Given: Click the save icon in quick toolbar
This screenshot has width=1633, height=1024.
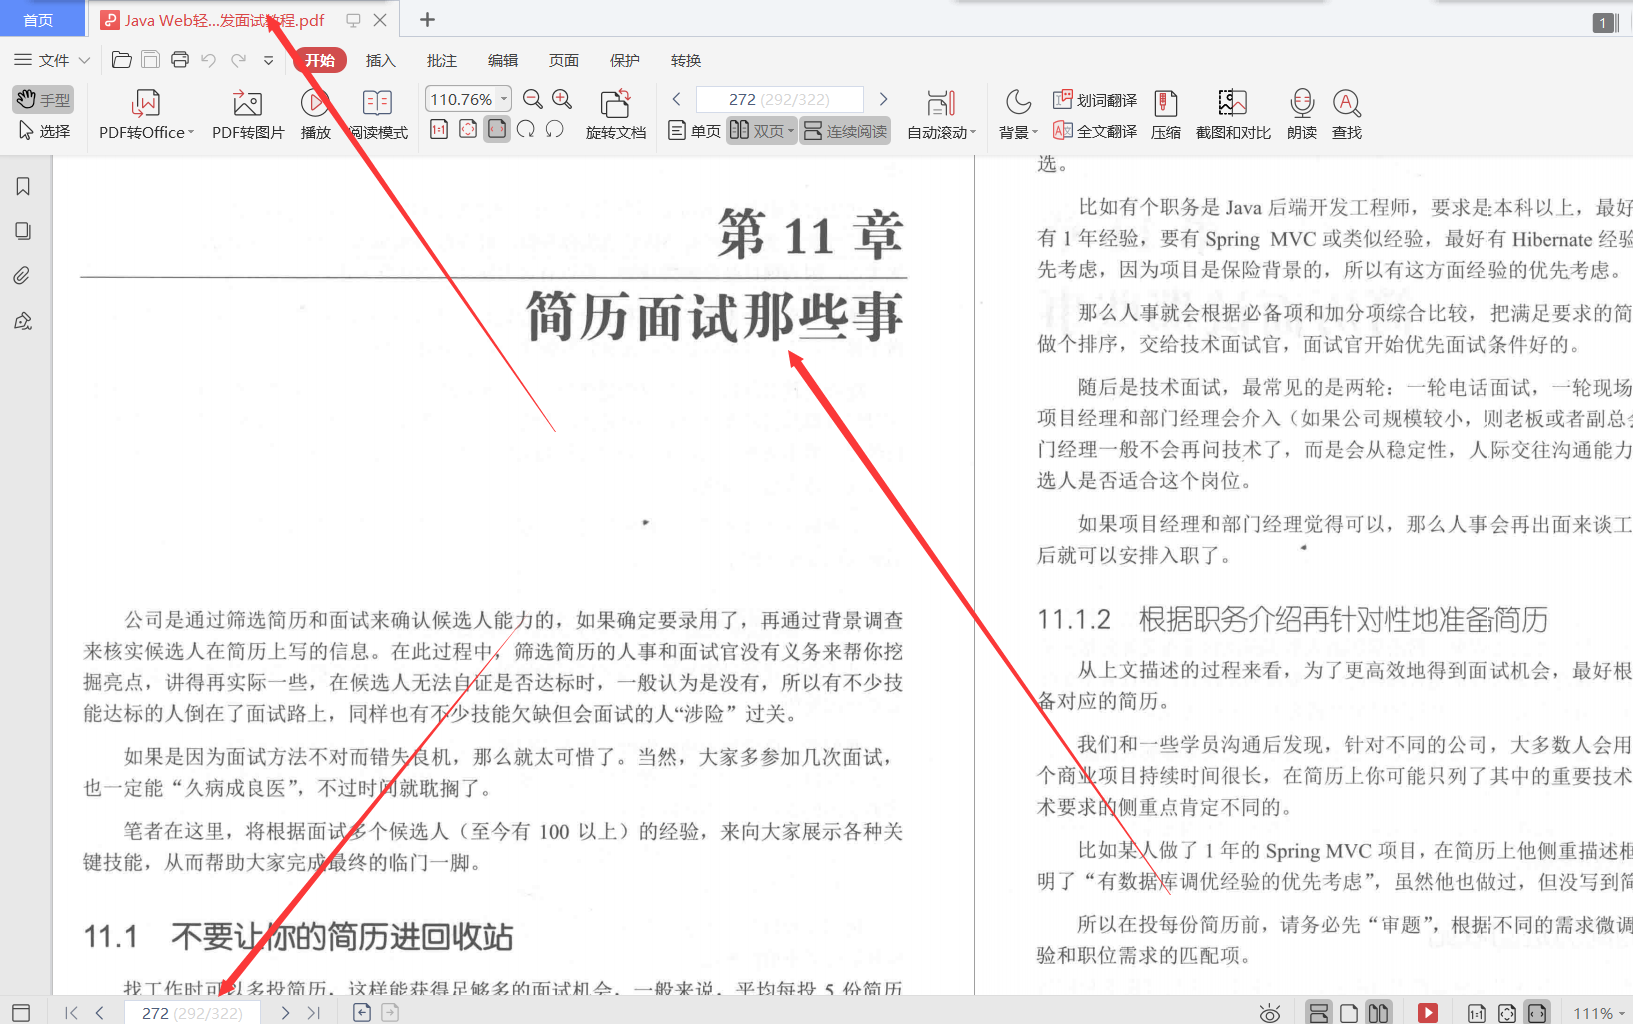Looking at the screenshot, I should pos(150,60).
